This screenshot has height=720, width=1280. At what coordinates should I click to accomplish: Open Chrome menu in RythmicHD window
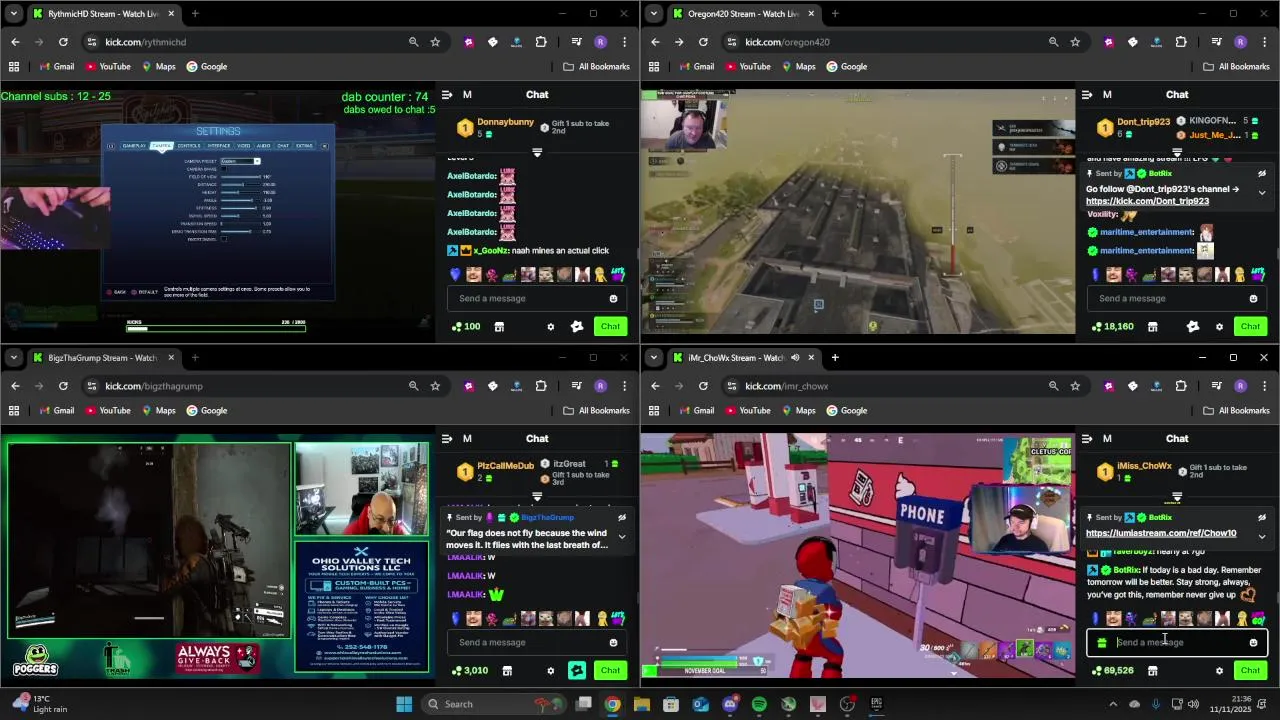(625, 42)
